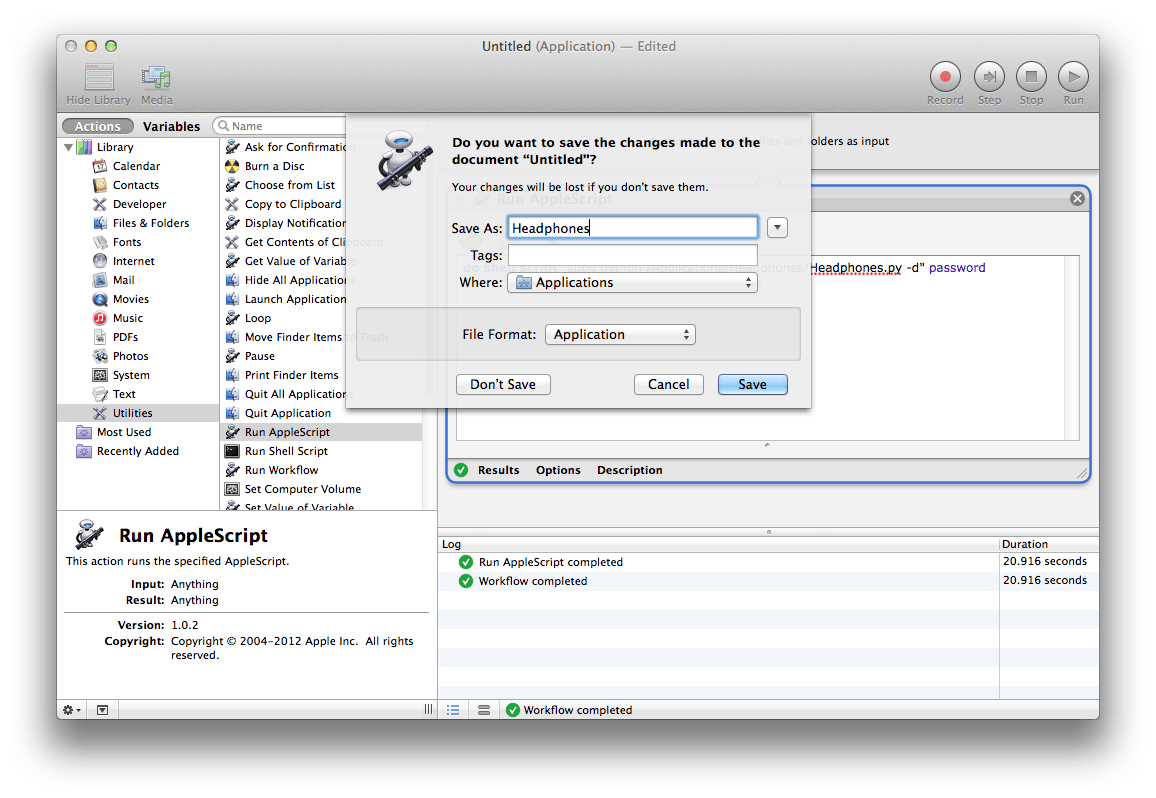The width and height of the screenshot is (1156, 798).
Task: Select the Burn a Disc action
Action: [274, 166]
